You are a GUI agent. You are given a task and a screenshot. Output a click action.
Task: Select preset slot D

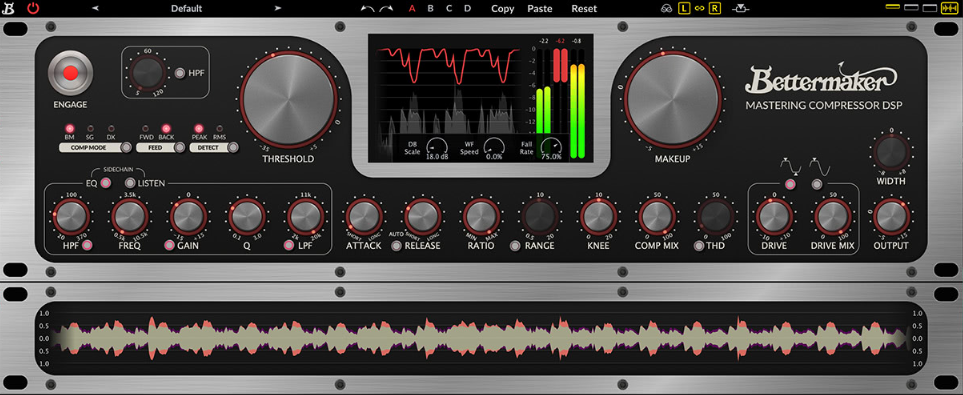click(467, 9)
